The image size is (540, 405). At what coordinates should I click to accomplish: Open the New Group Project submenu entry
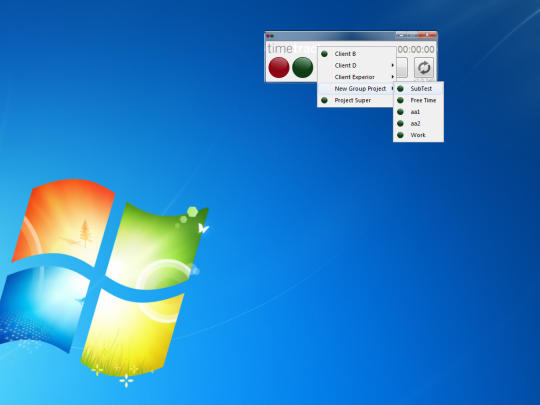[x=356, y=89]
